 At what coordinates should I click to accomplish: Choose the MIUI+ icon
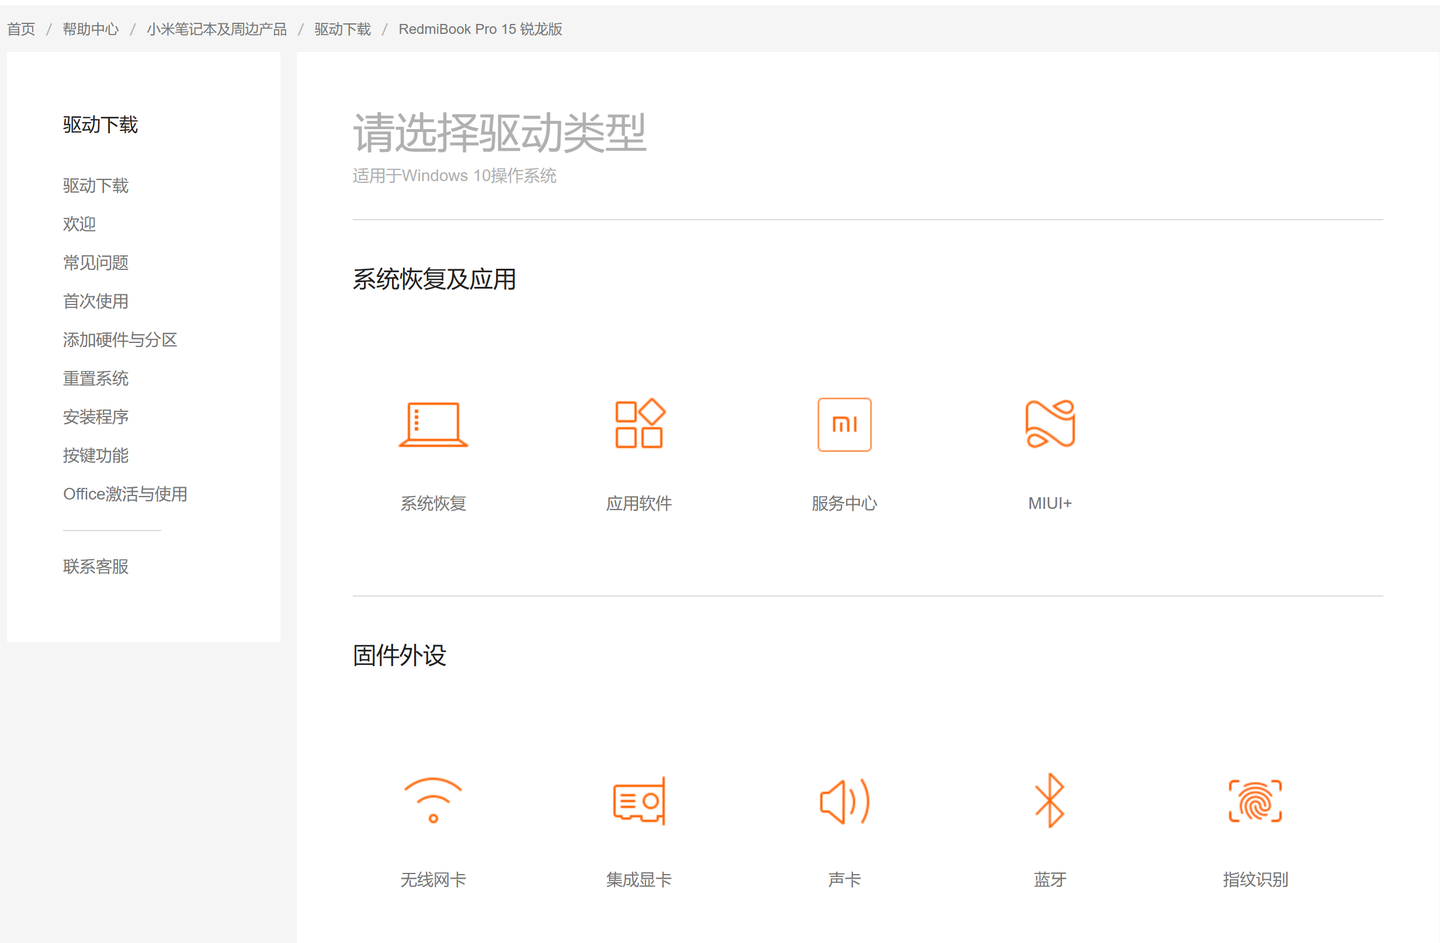(1050, 424)
